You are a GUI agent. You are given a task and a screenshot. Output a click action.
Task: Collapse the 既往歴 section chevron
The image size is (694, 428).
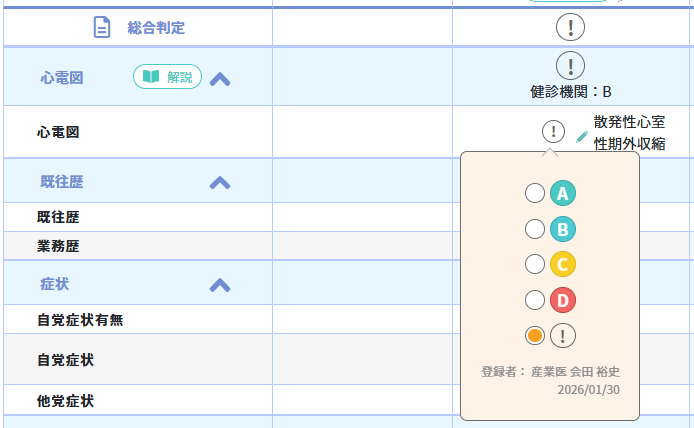tap(220, 182)
